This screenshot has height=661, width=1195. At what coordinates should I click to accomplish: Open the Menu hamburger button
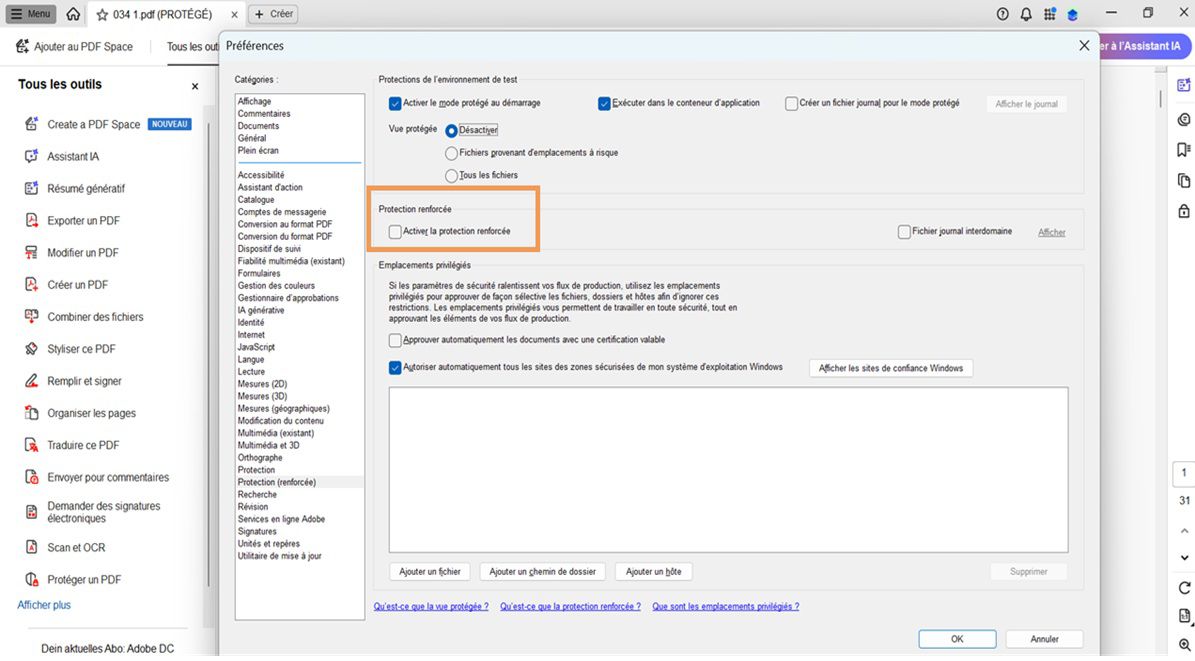click(x=30, y=14)
